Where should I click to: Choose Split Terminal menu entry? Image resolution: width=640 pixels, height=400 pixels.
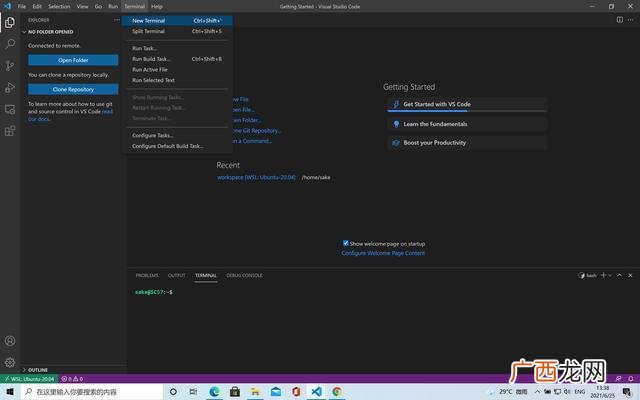[x=177, y=31]
